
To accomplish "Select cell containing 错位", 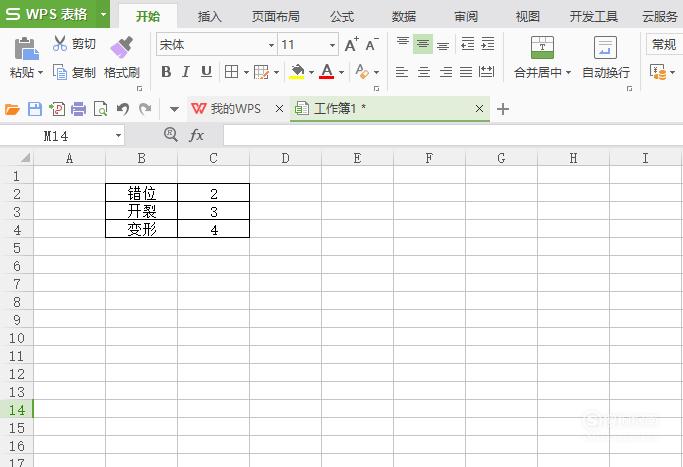I will [x=142, y=193].
